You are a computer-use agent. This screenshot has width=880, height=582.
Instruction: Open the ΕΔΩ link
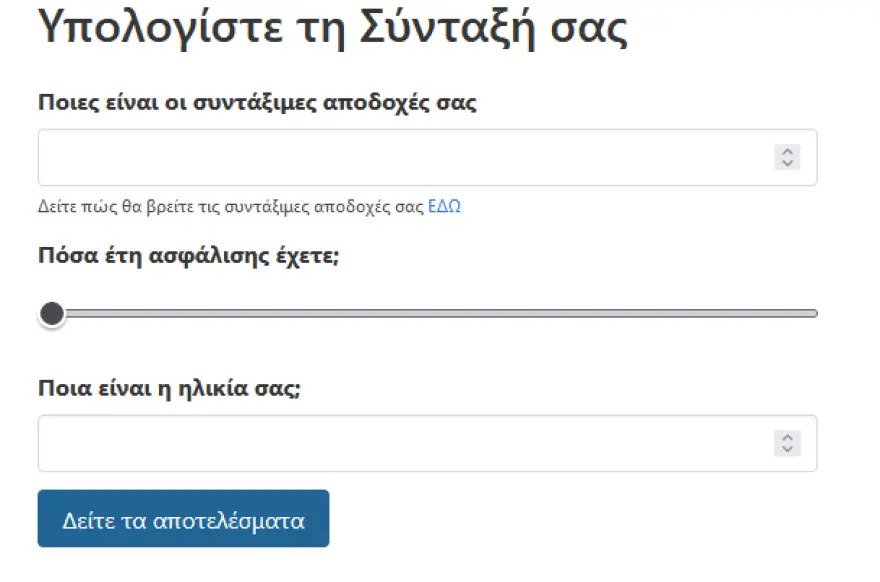tap(444, 207)
